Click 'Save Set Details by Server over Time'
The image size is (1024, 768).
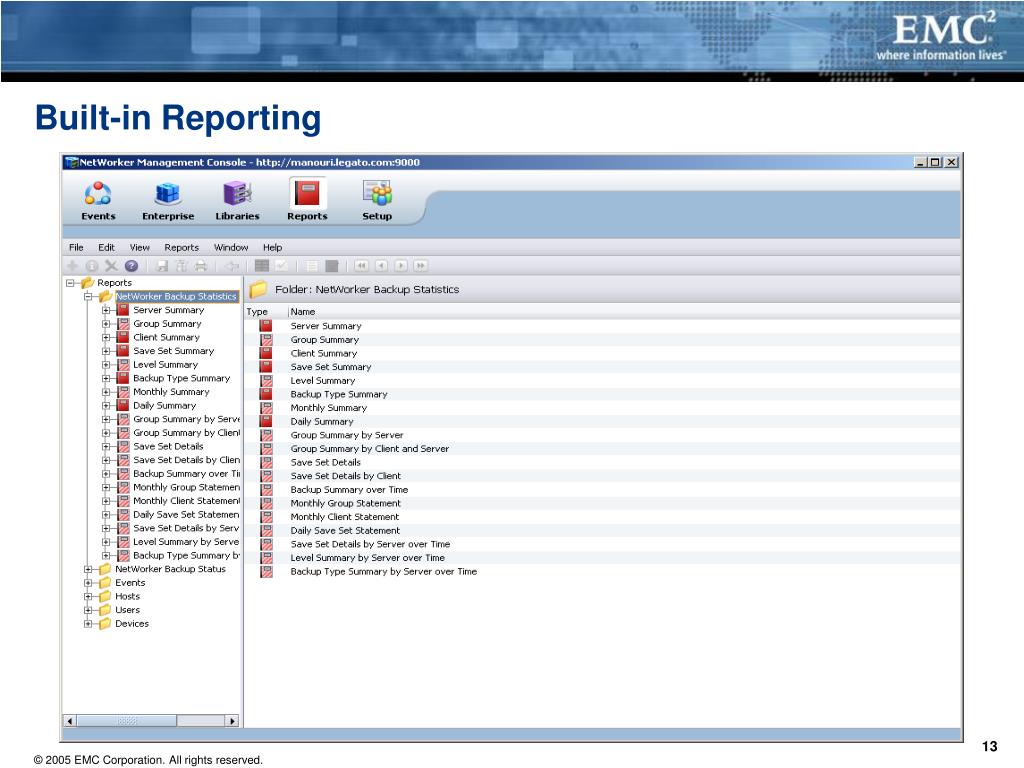[370, 544]
